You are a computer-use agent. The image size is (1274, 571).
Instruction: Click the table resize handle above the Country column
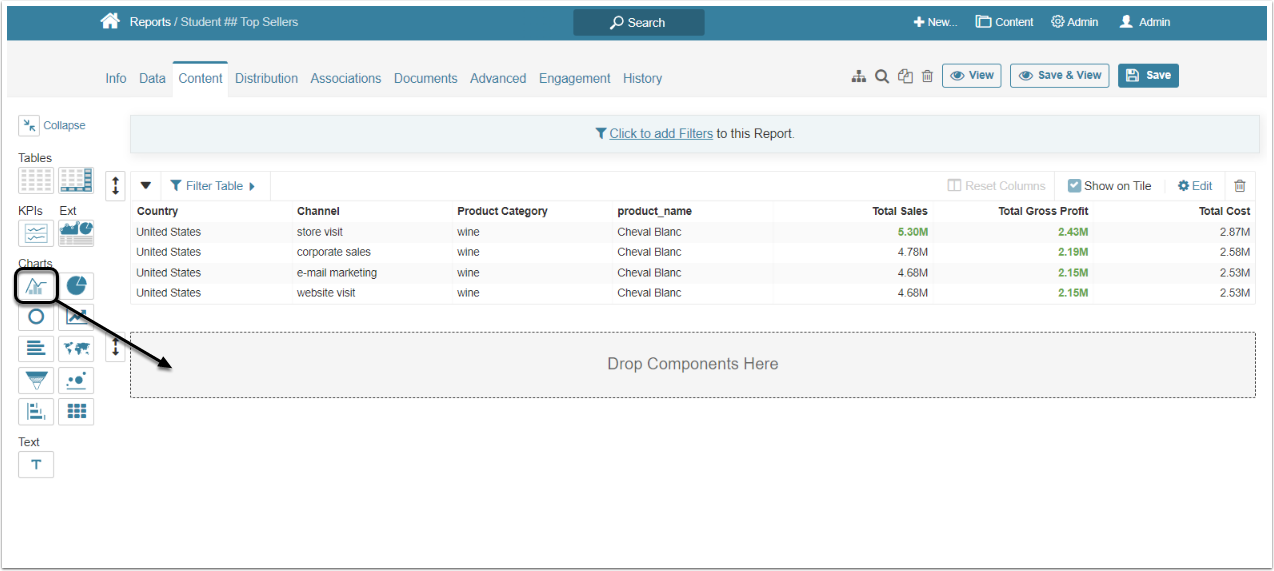116,186
